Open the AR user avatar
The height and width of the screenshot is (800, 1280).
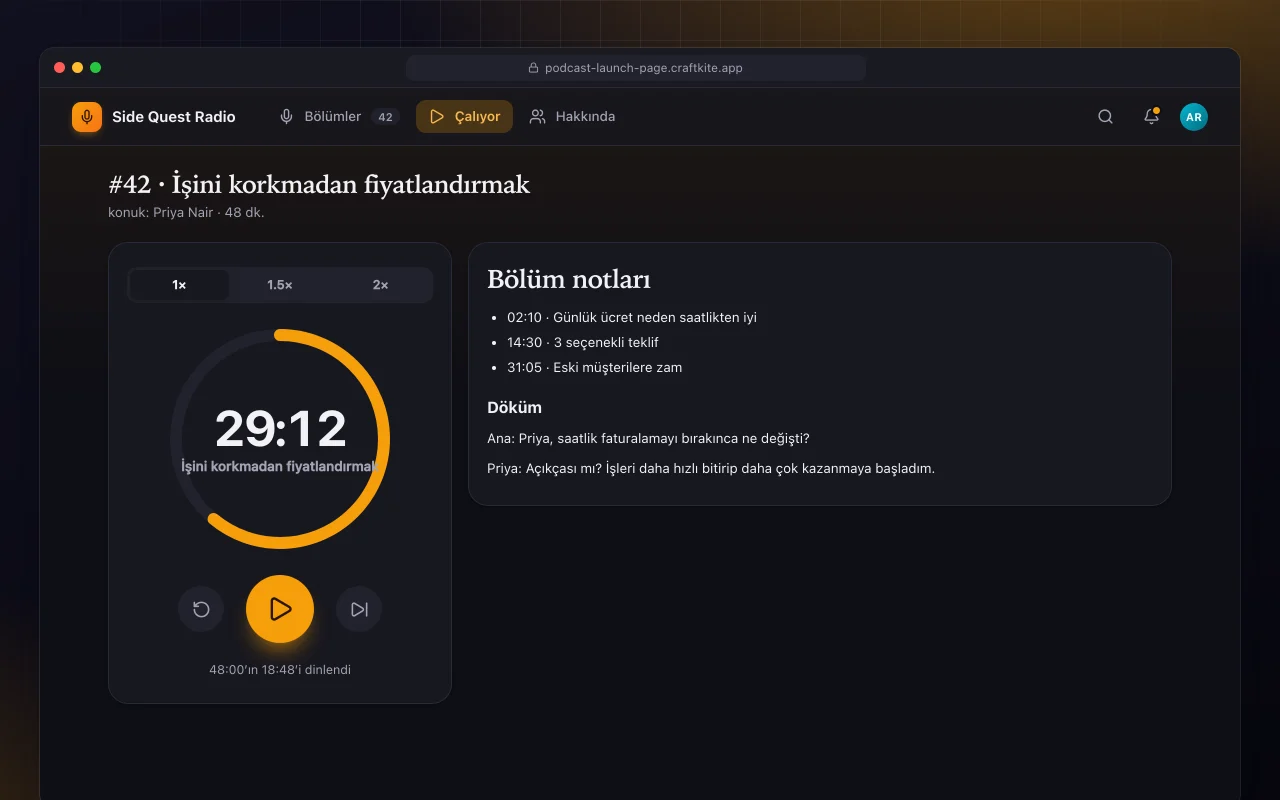(x=1194, y=117)
